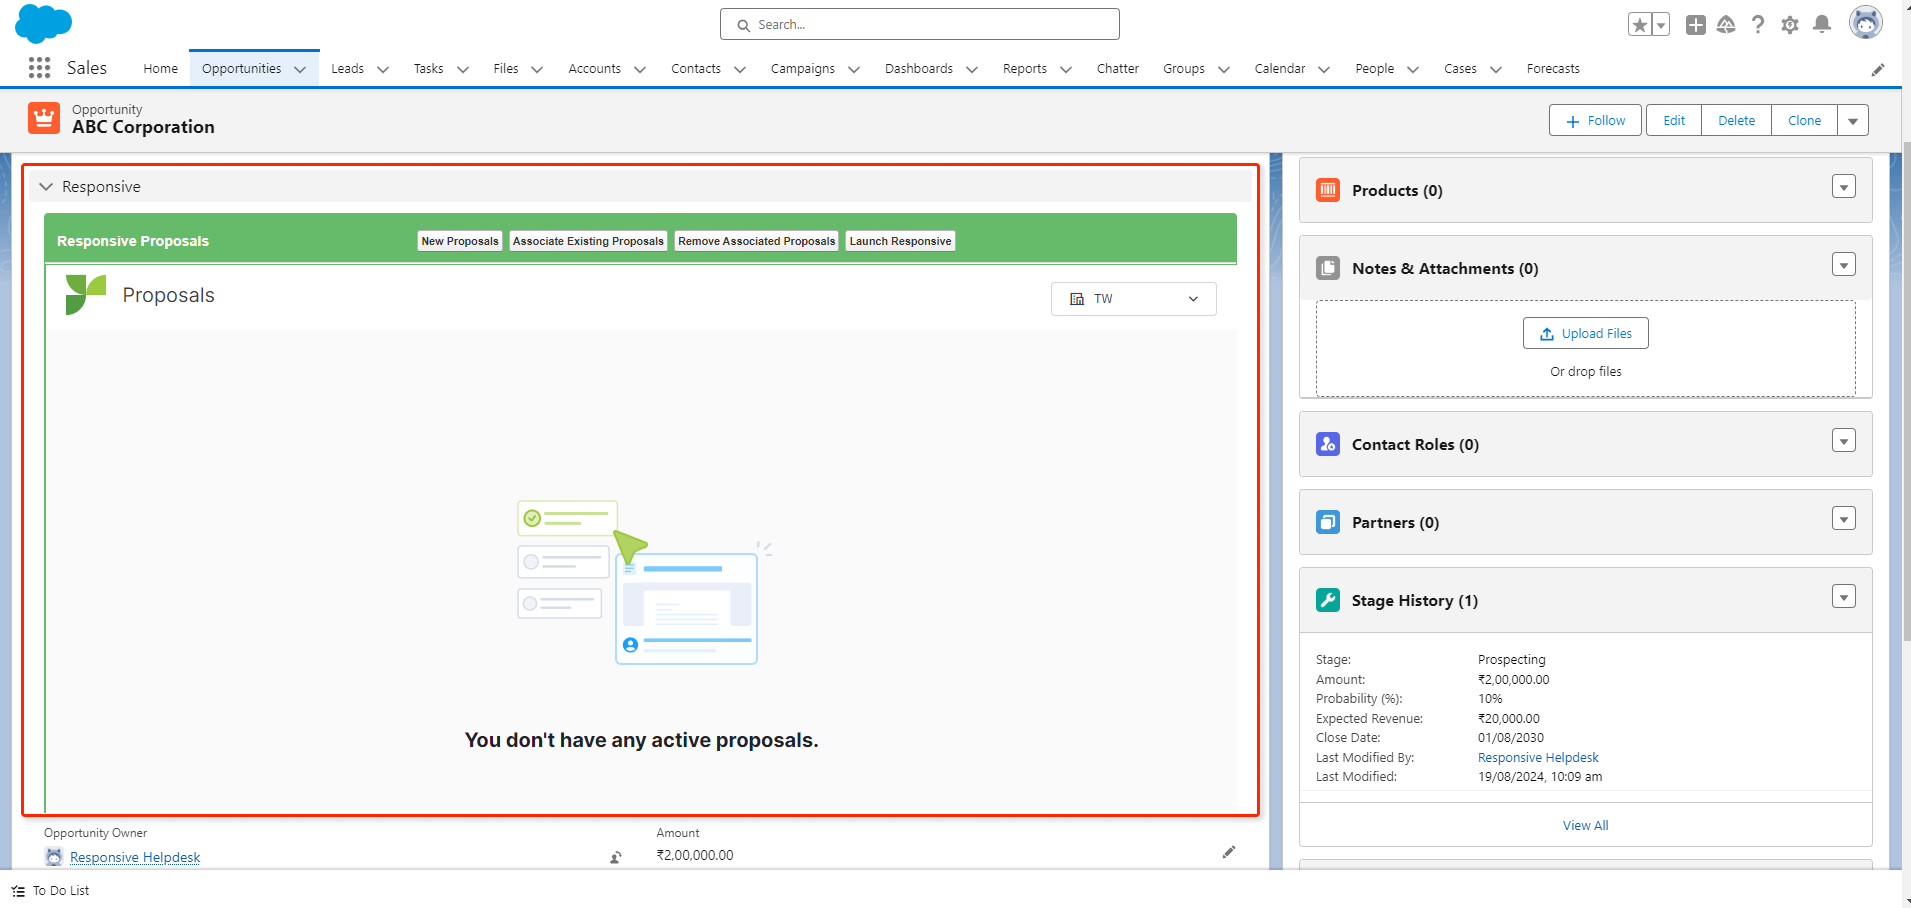
Task: Click the Launch Responsive button
Action: coord(900,241)
